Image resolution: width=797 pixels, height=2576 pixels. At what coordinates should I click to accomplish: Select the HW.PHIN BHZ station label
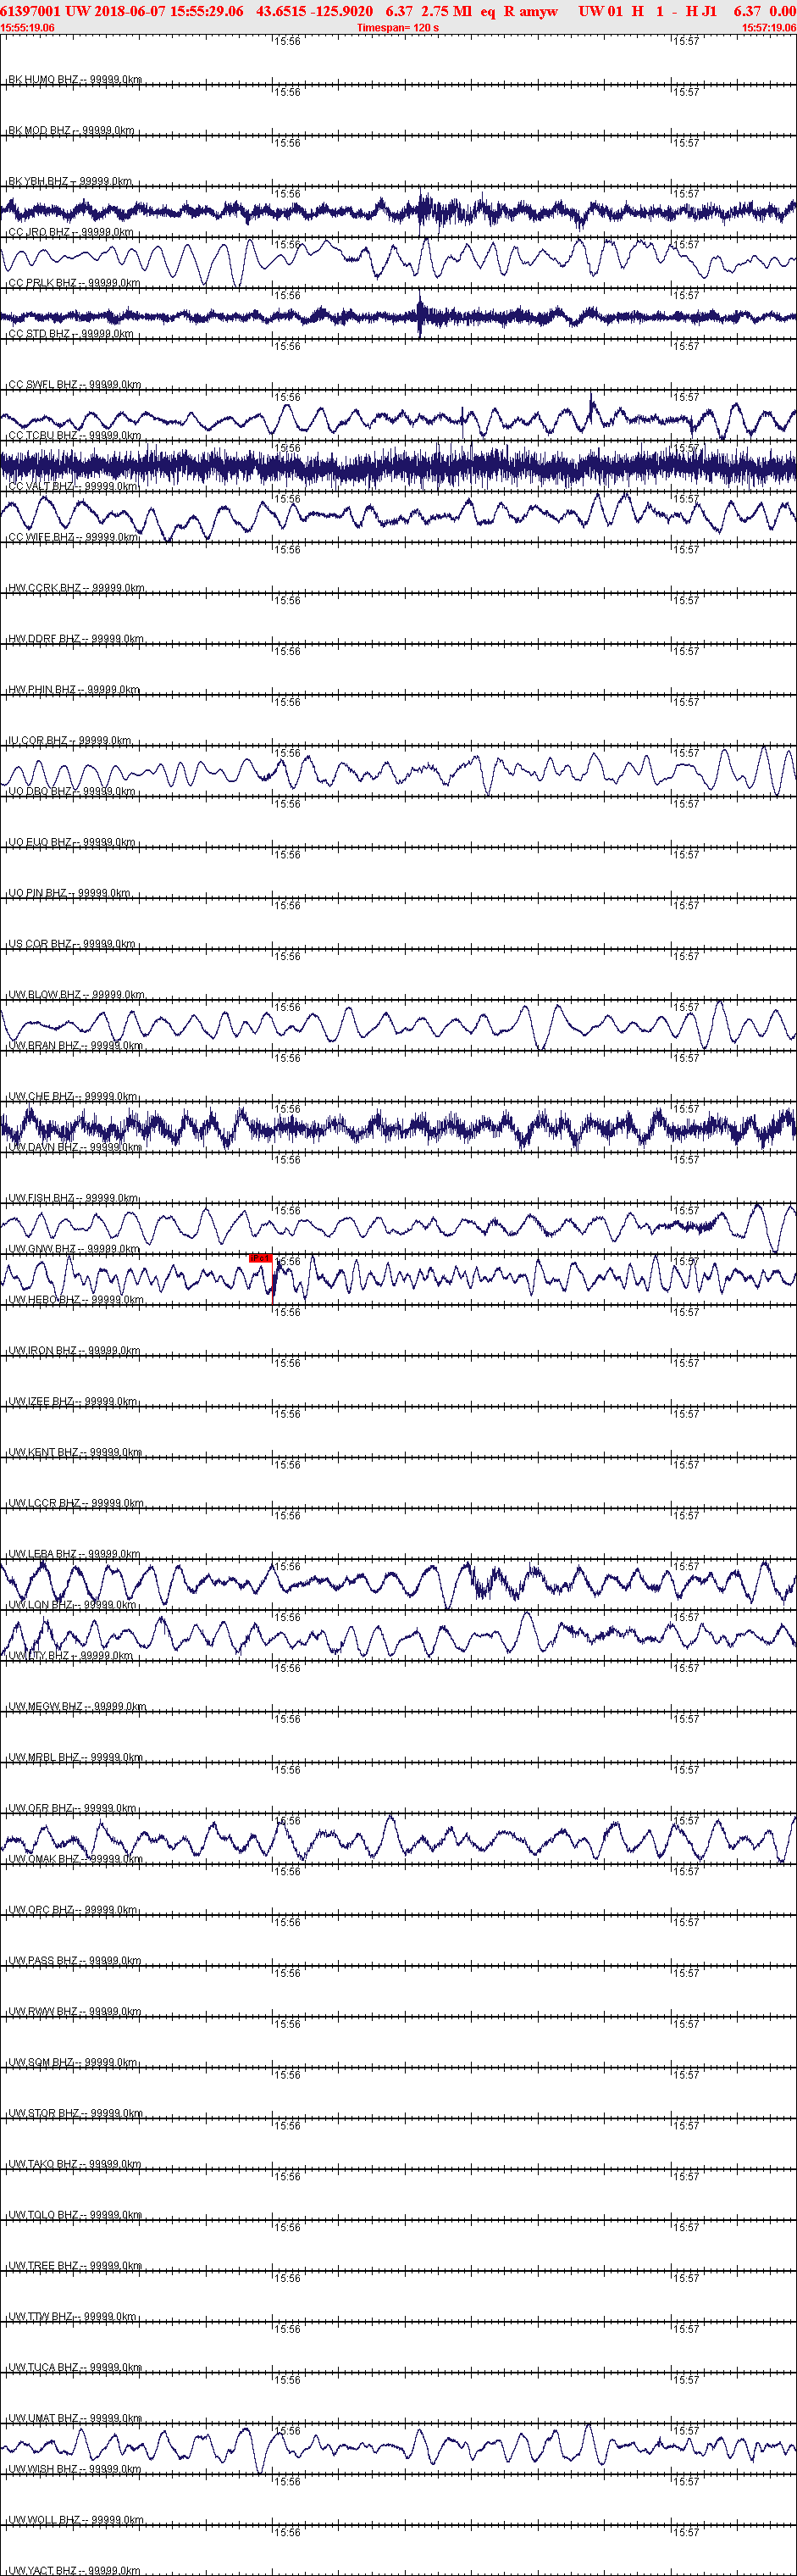point(74,690)
